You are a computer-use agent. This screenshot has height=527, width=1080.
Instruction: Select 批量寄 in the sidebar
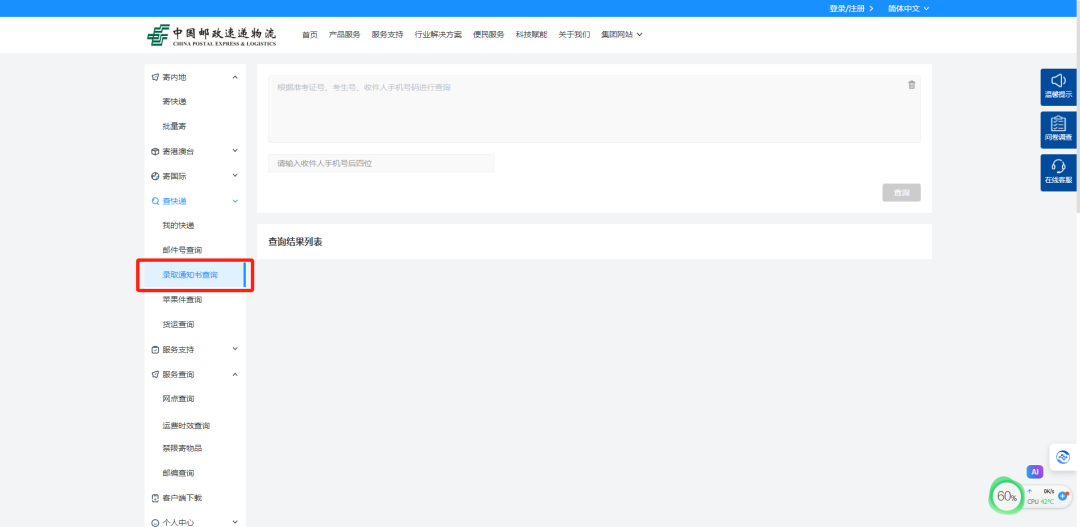(x=174, y=127)
